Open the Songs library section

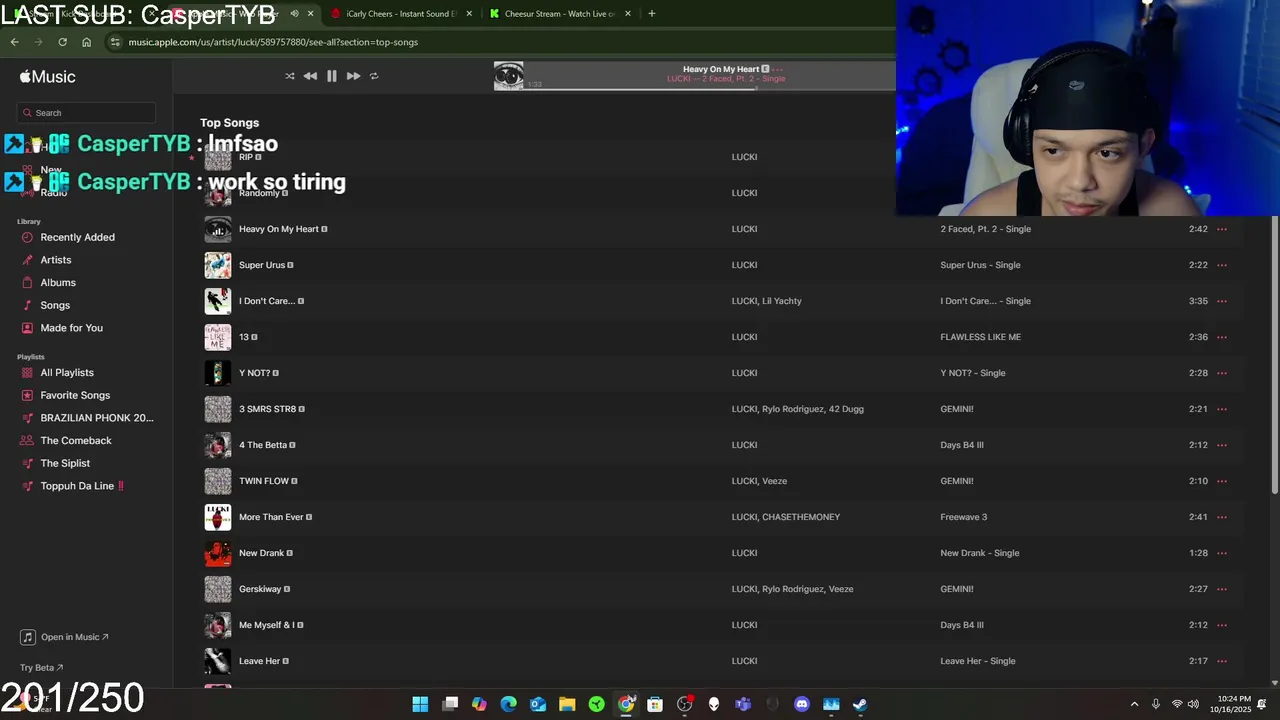[55, 305]
